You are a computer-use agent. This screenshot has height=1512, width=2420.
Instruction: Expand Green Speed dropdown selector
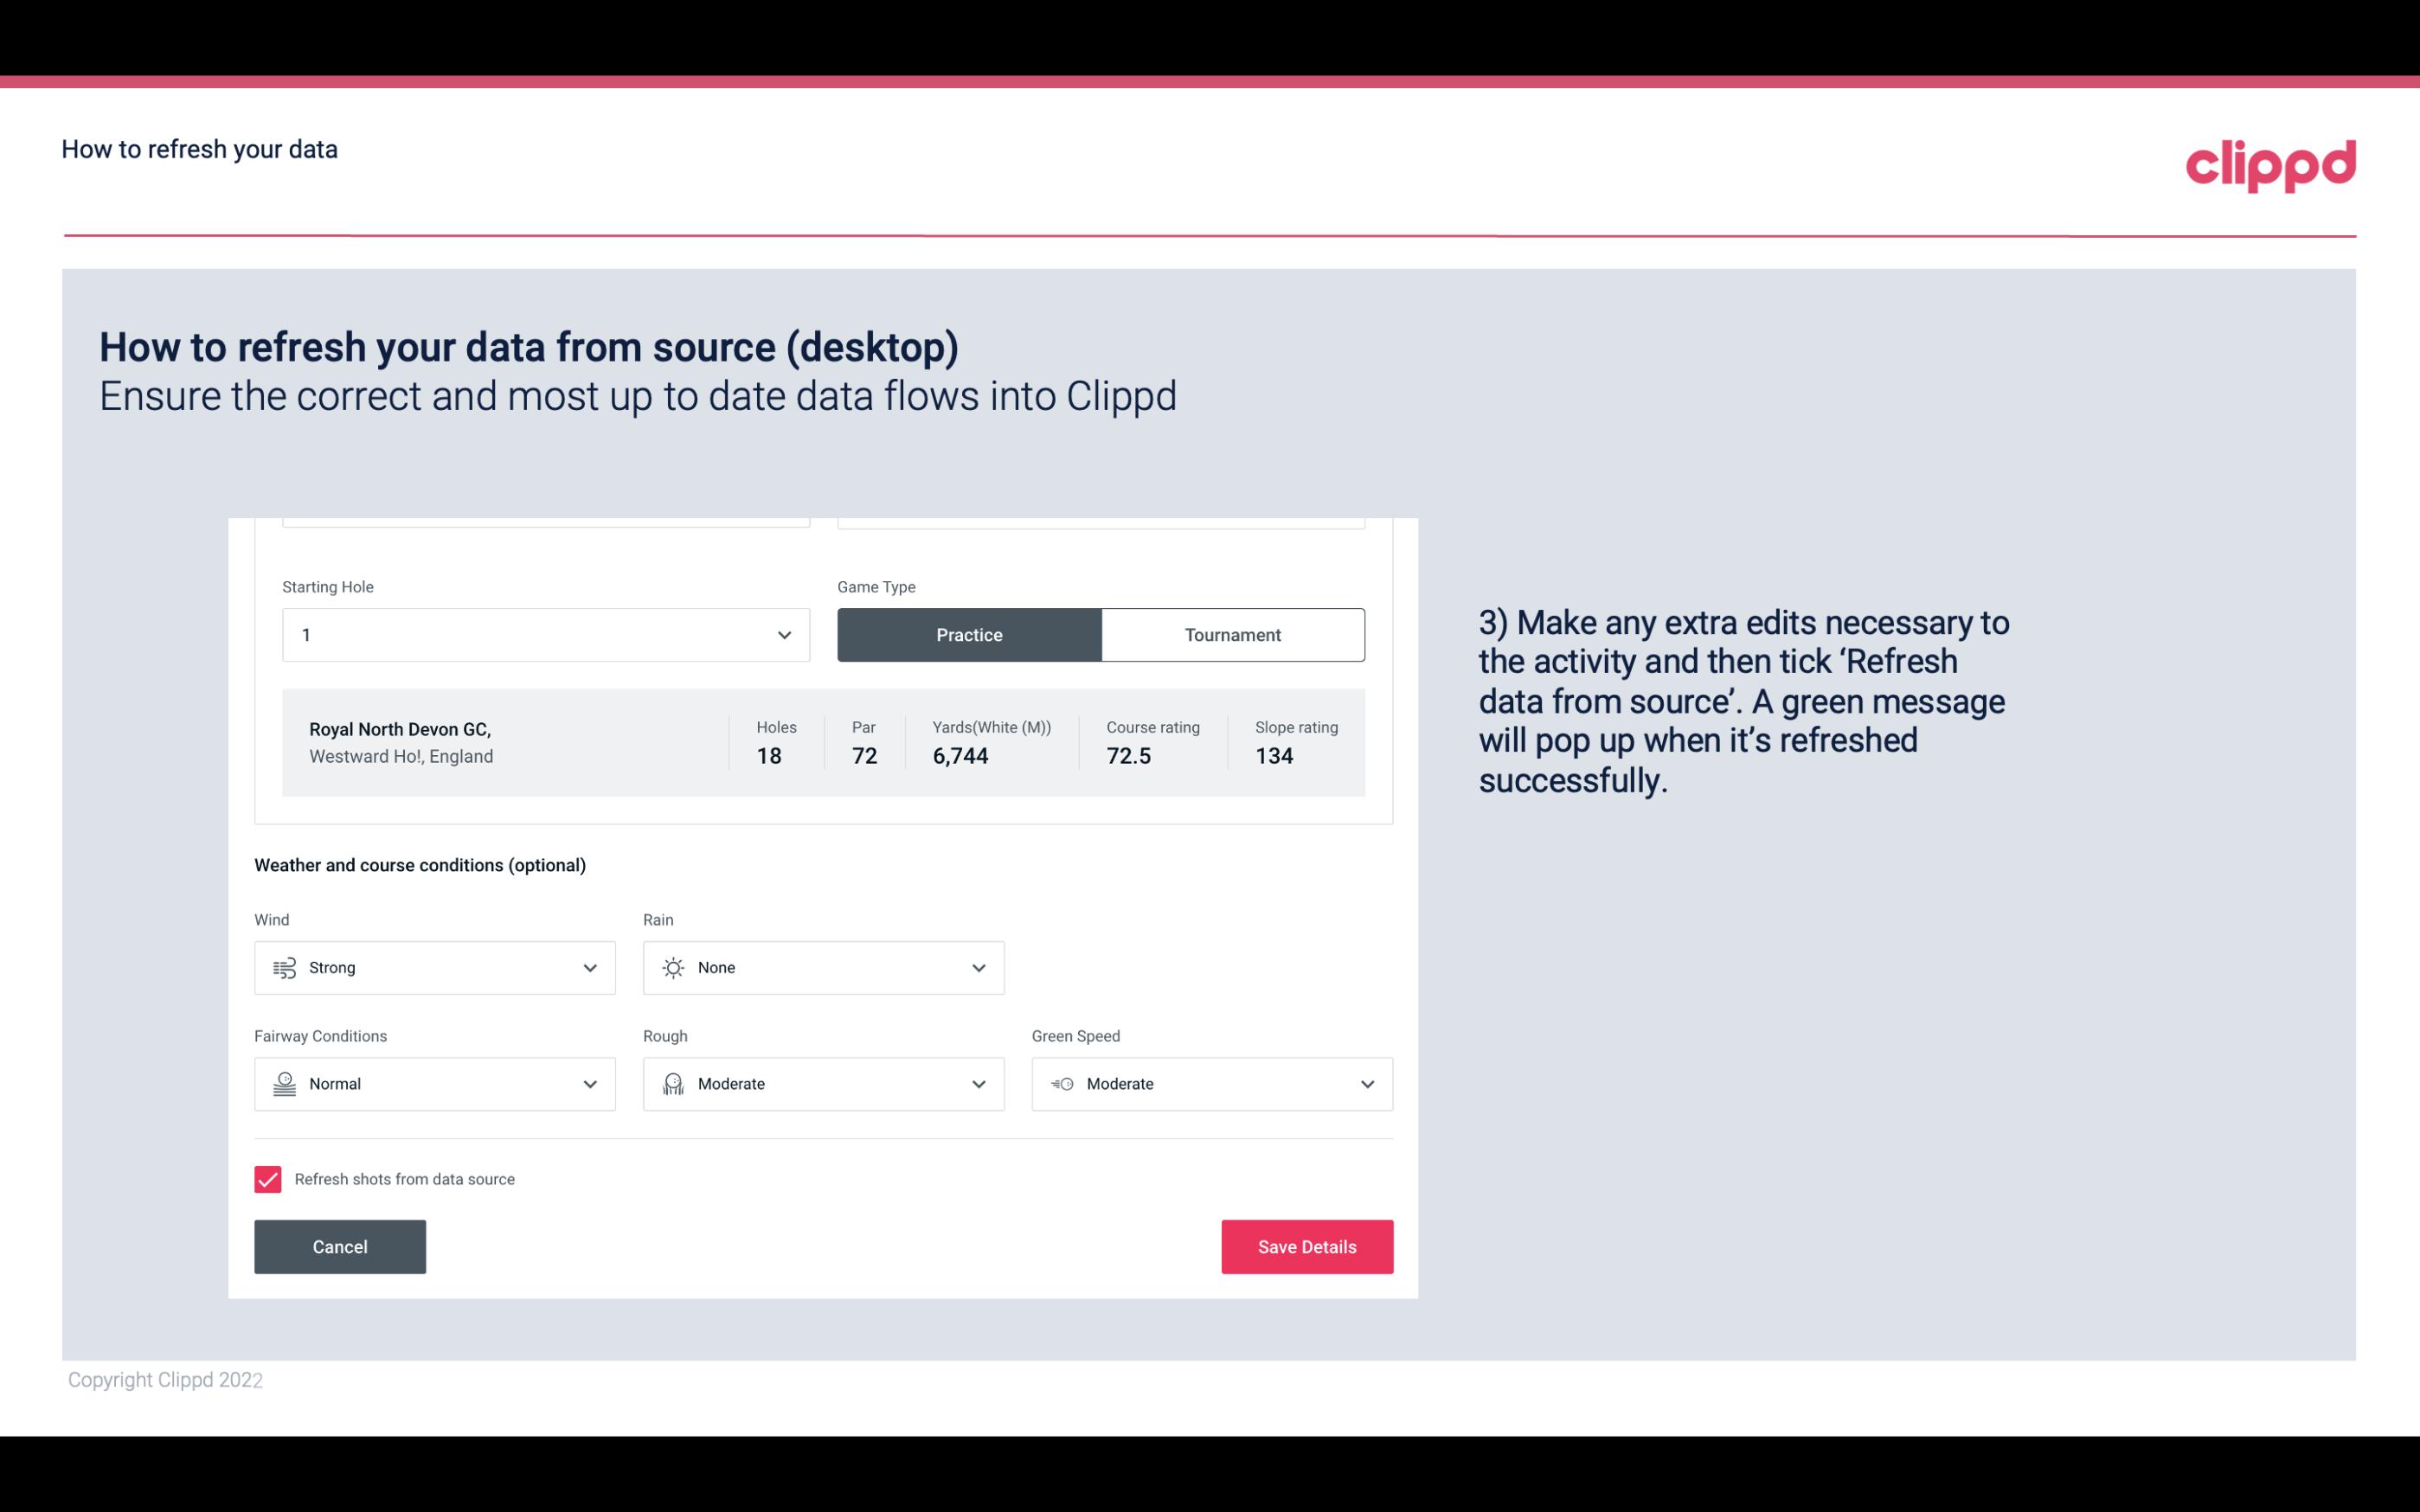[x=1366, y=1084]
